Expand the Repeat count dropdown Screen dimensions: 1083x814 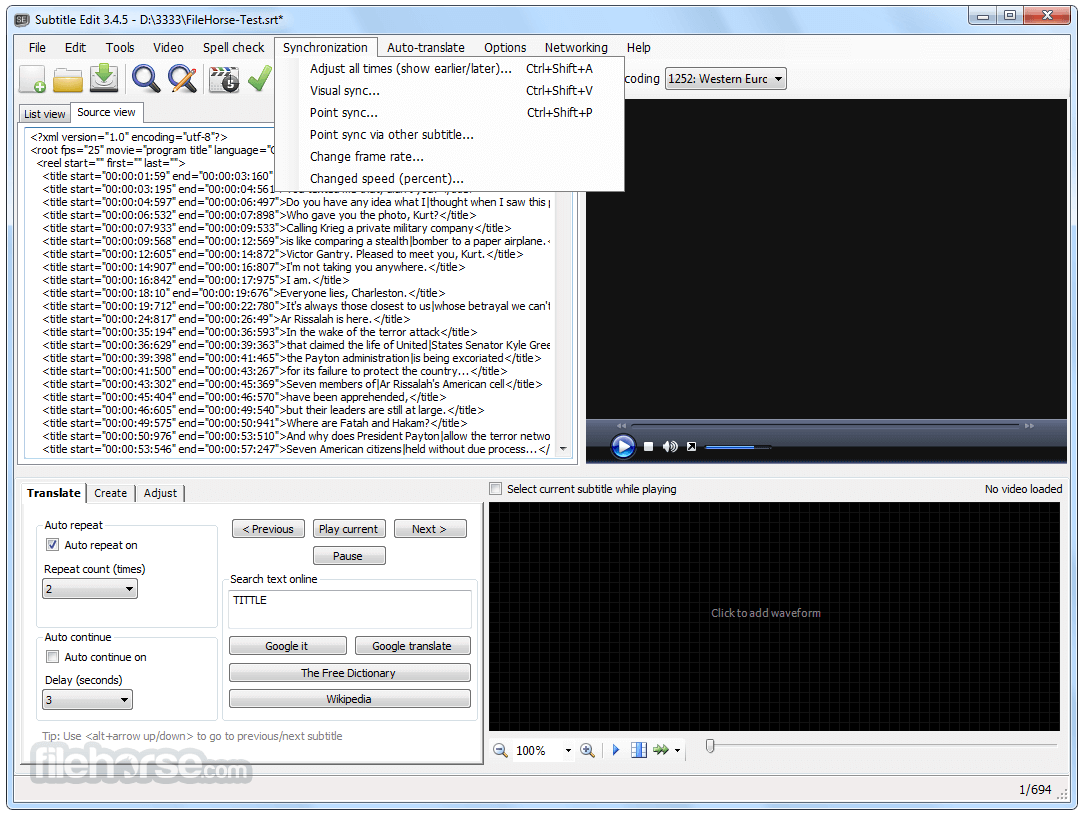point(89,589)
